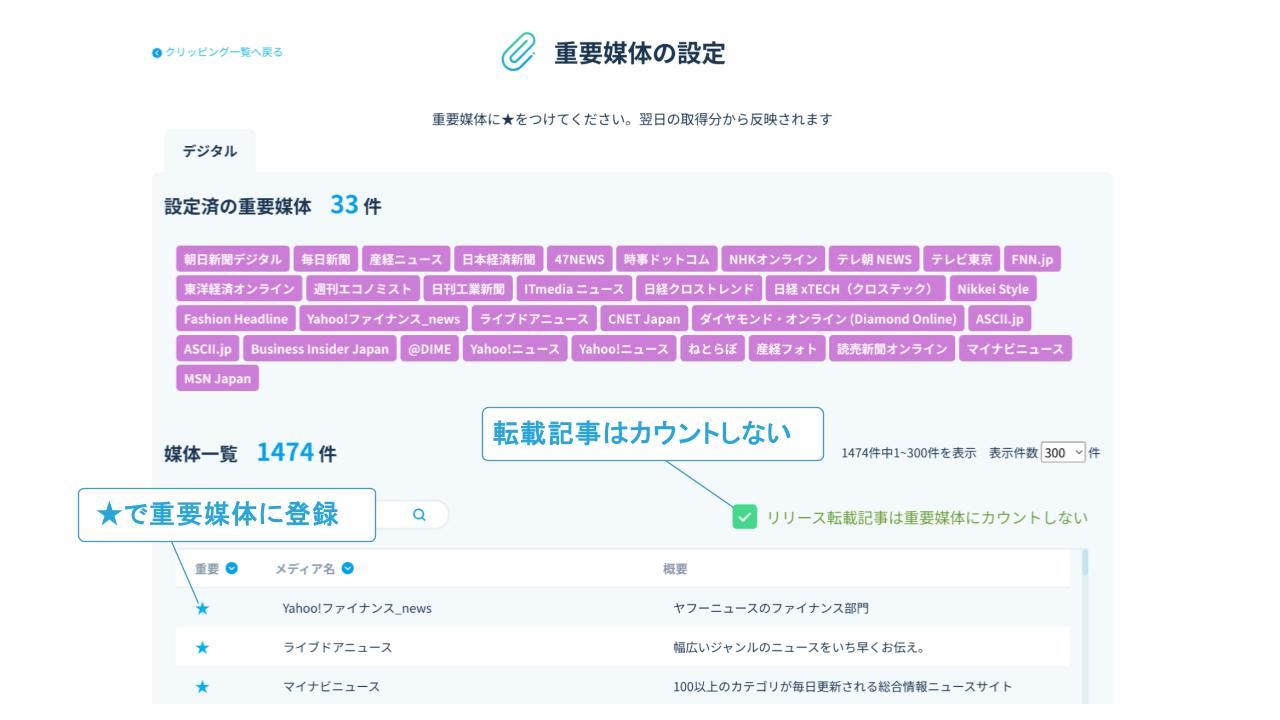
Task: Click the back arrow icon before クリッピング一覧へ戻る
Action: 157,53
